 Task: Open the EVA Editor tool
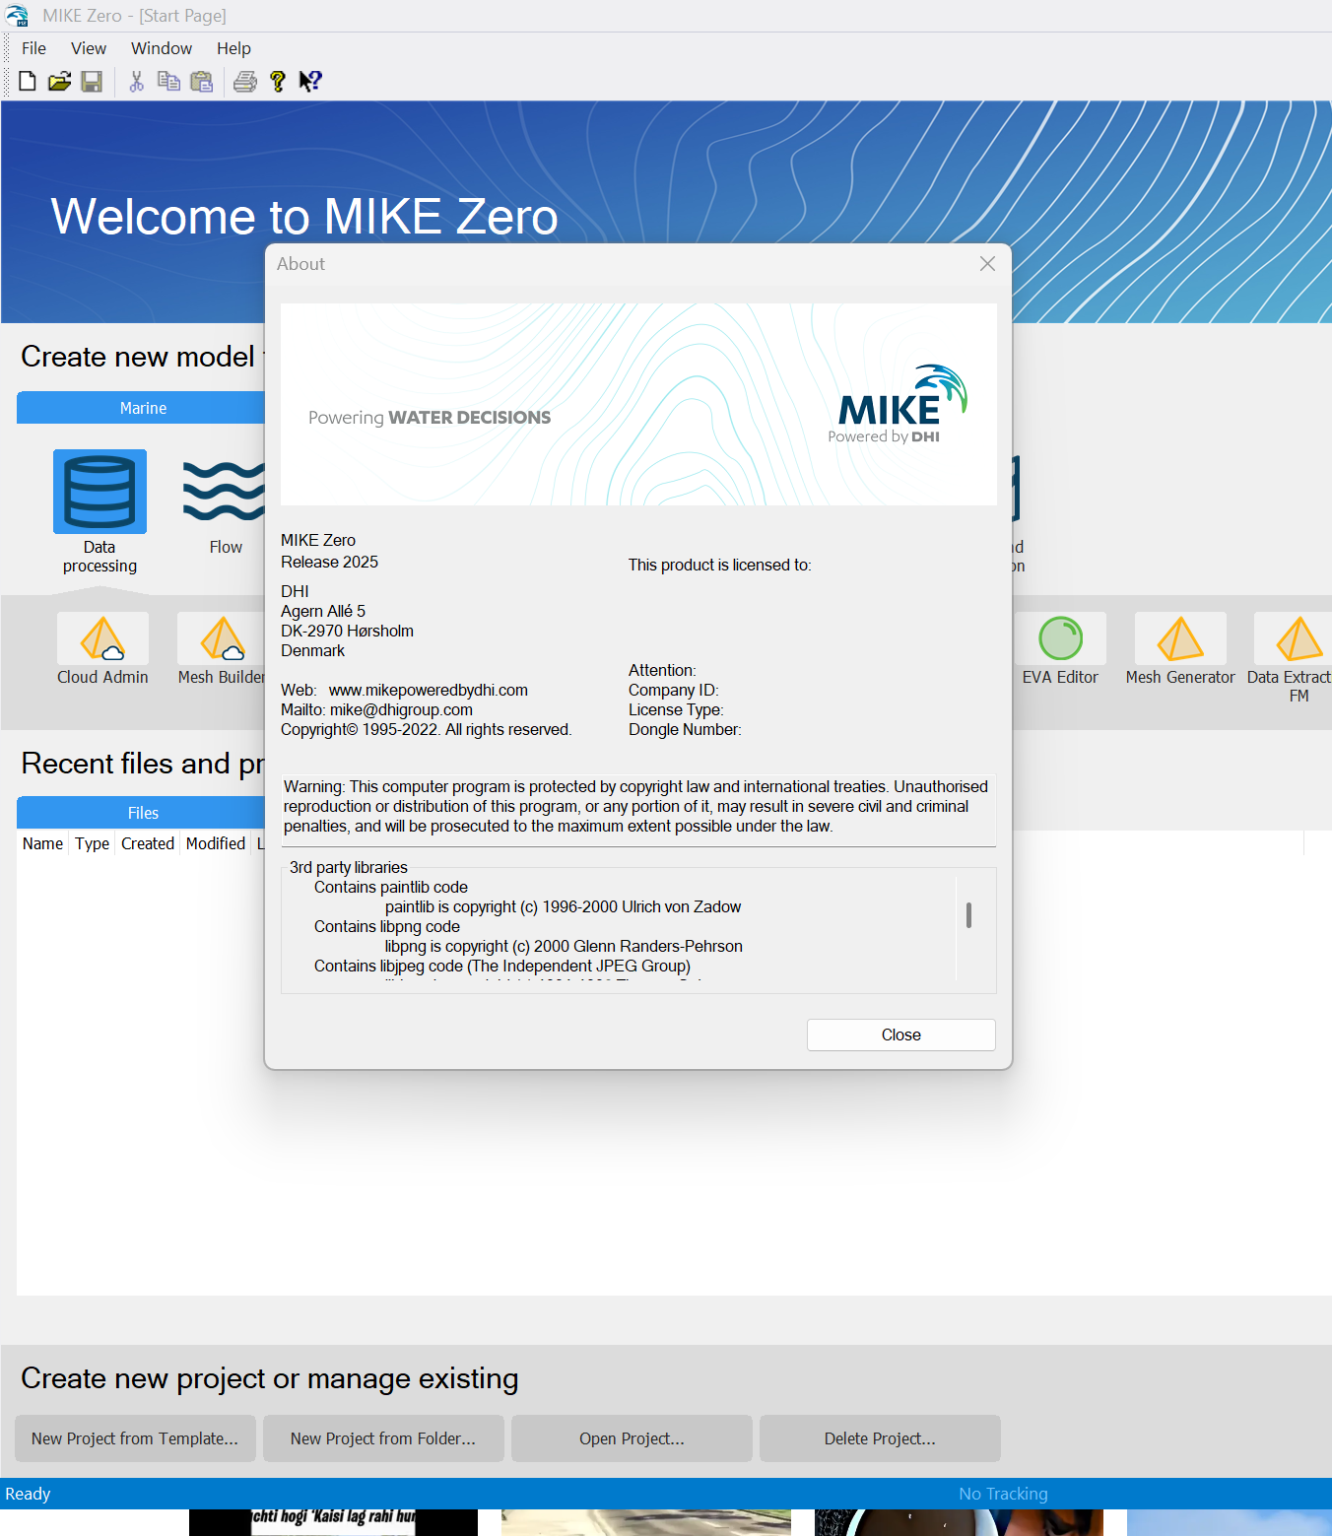(x=1060, y=638)
